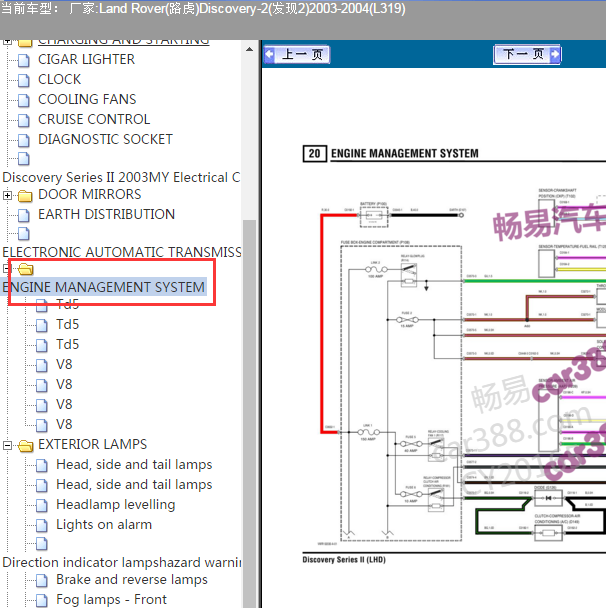Open the CLOCK document
This screenshot has width=606, height=608.
tap(60, 79)
